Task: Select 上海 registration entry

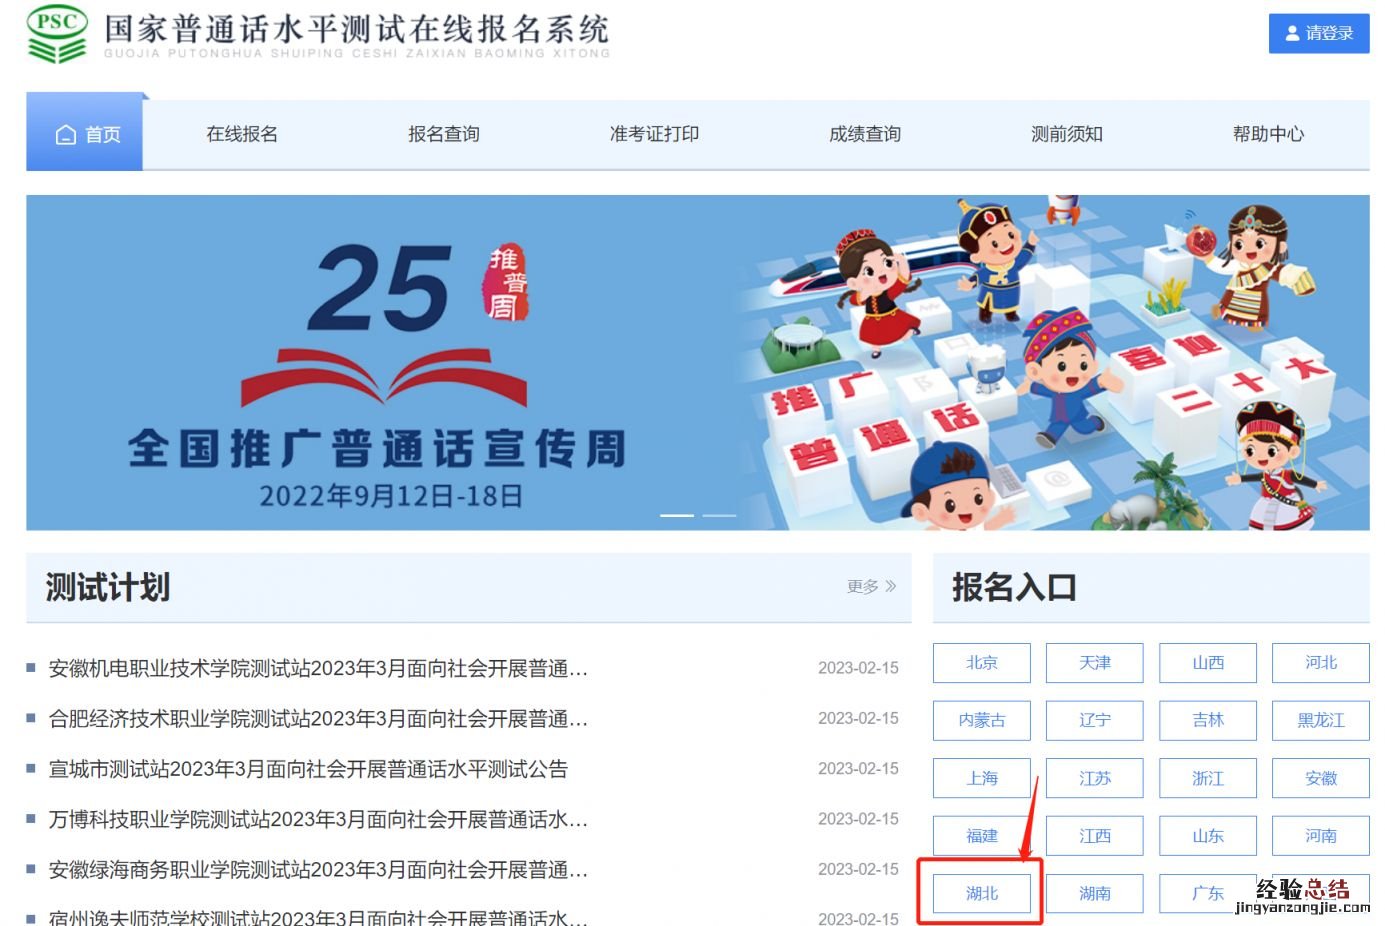Action: click(x=982, y=778)
